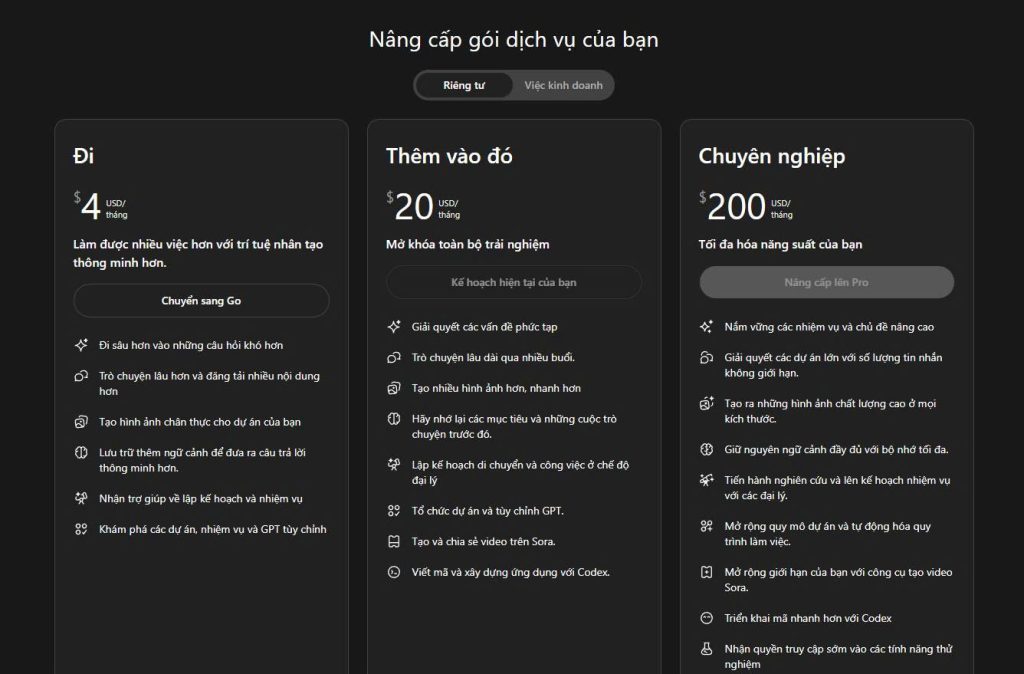
Task: Click the "Nâng cấp gói dịch vụ của bạn" heading
Action: coord(513,40)
